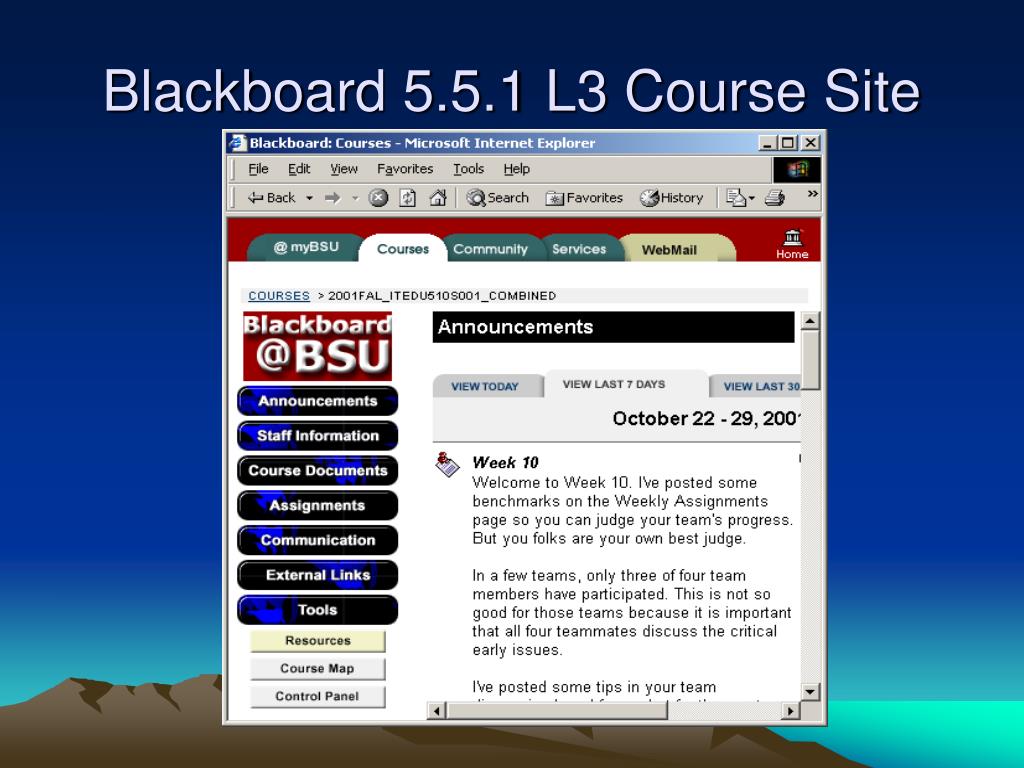
Task: Open the Control Panel button
Action: 317,696
